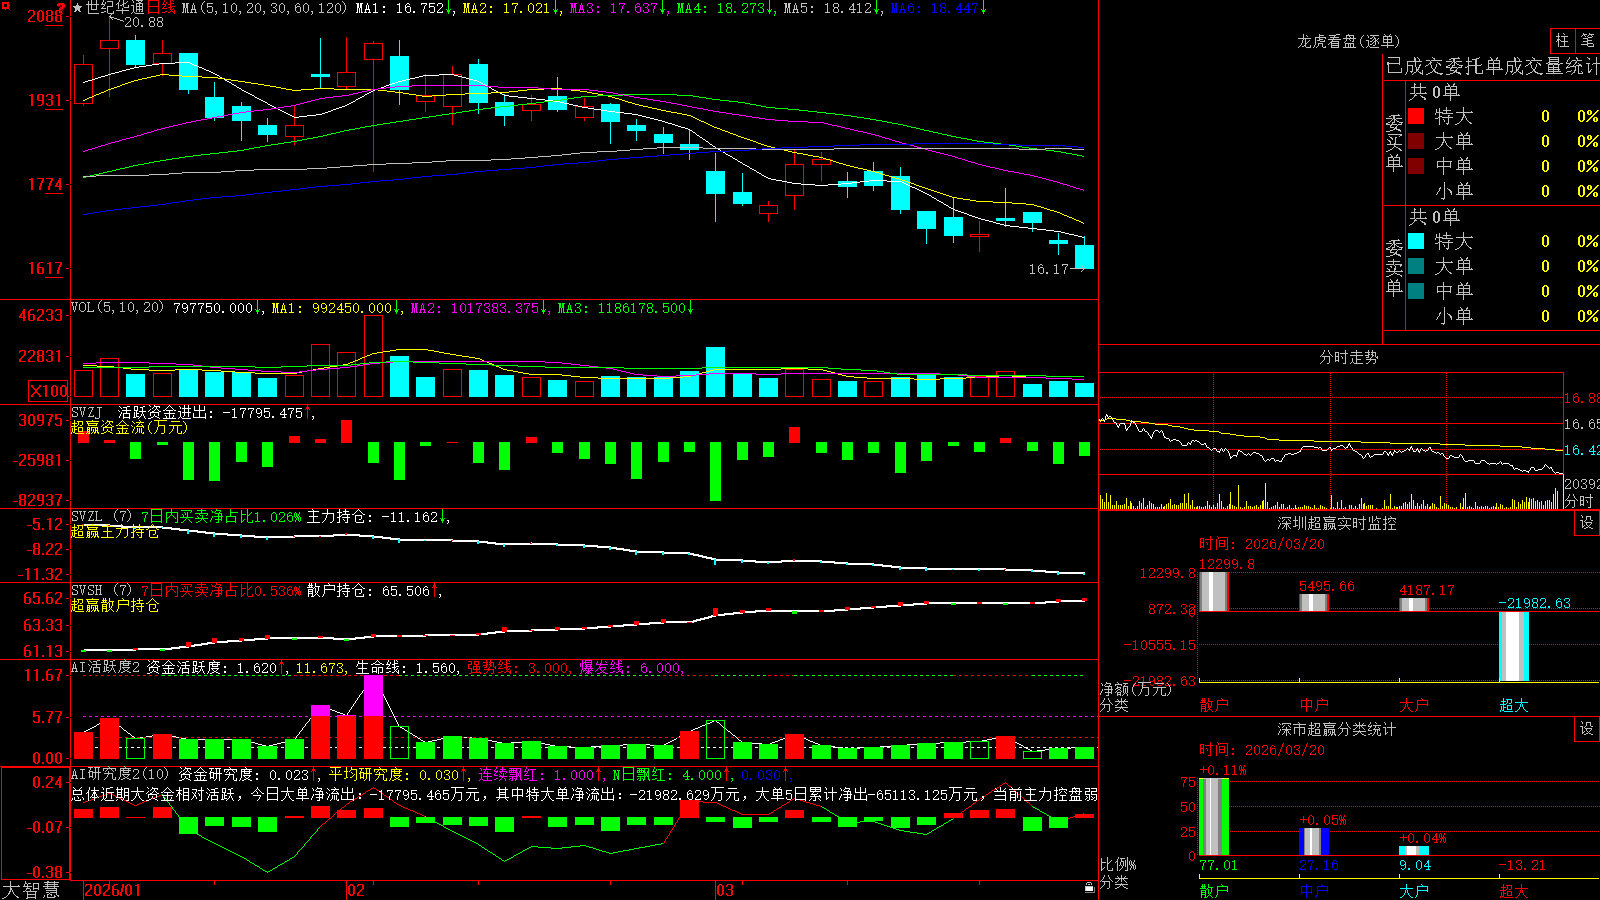Click the VOL(5,10,20) indicator label

(x=117, y=308)
